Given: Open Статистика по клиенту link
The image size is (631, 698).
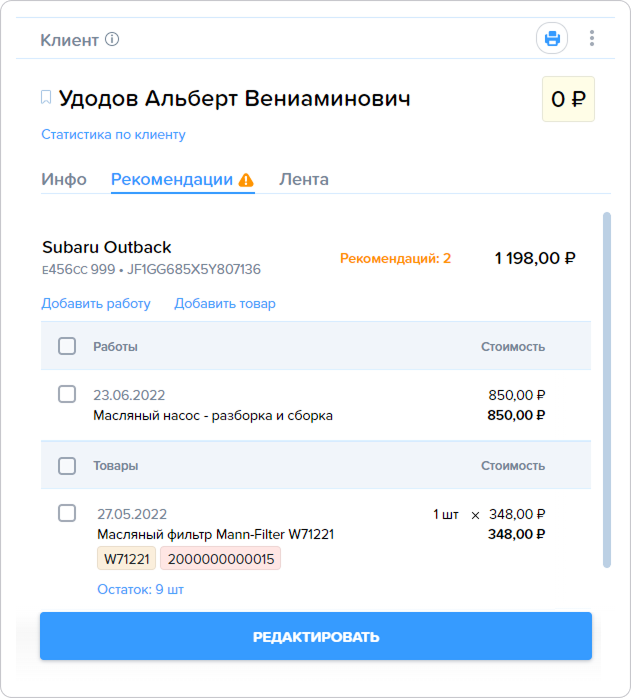Looking at the screenshot, I should [x=113, y=134].
